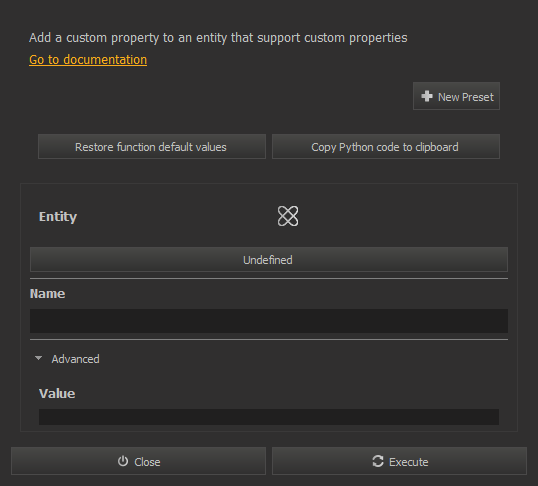Copy Python code to clipboard
The image size is (538, 486).
[386, 147]
